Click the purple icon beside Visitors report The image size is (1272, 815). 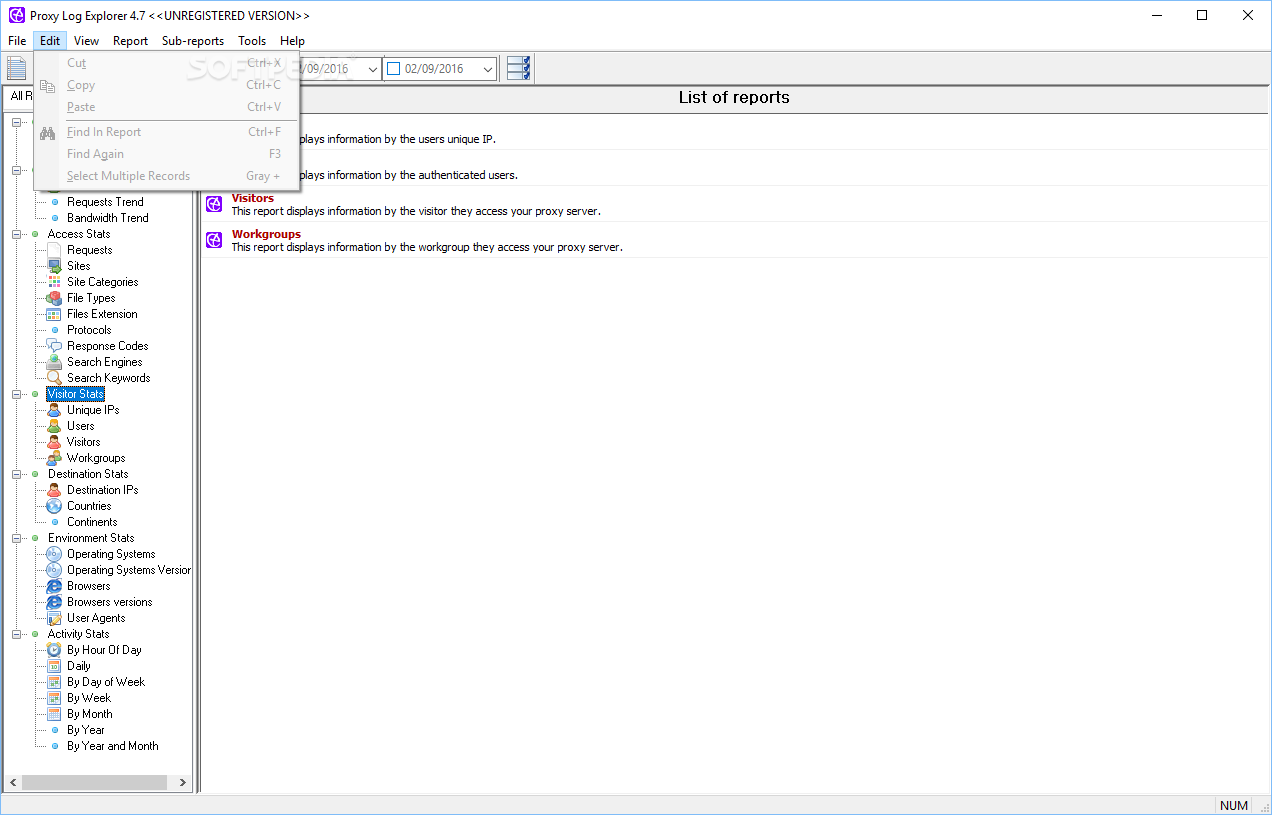coord(214,204)
